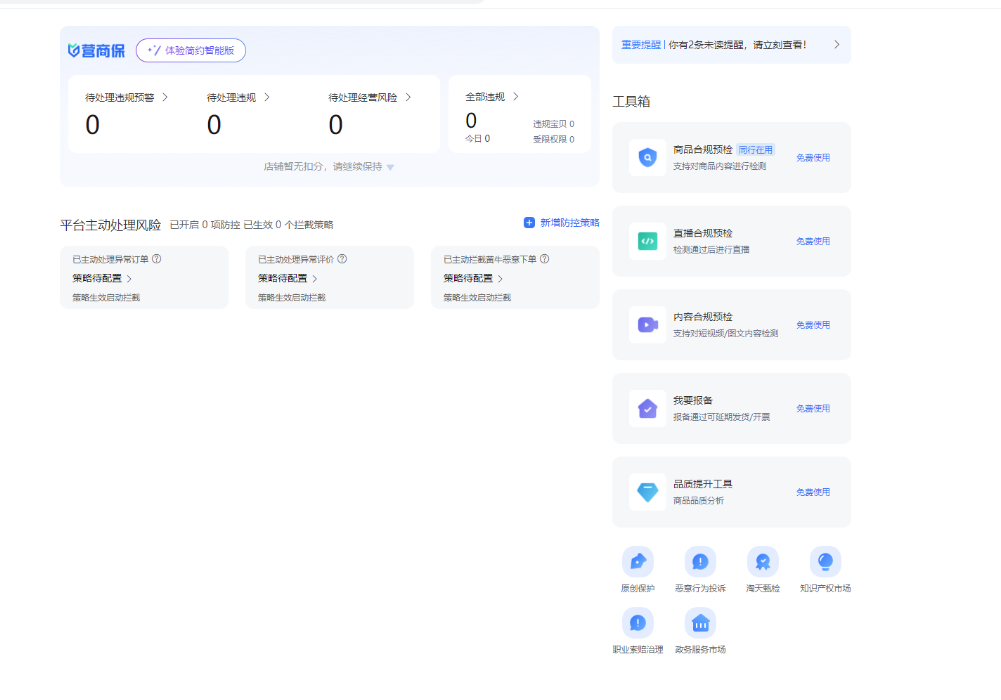
Task: Click the 恶意行为投诉 icon
Action: pyautogui.click(x=700, y=562)
